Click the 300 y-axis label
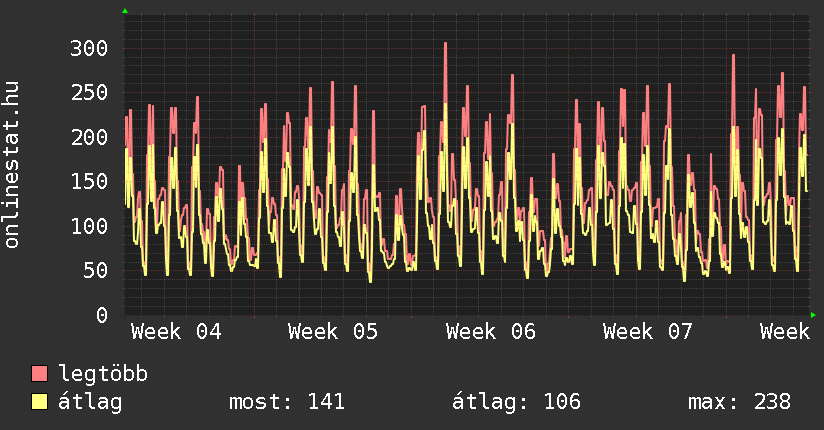The width and height of the screenshot is (824, 430). pos(88,48)
